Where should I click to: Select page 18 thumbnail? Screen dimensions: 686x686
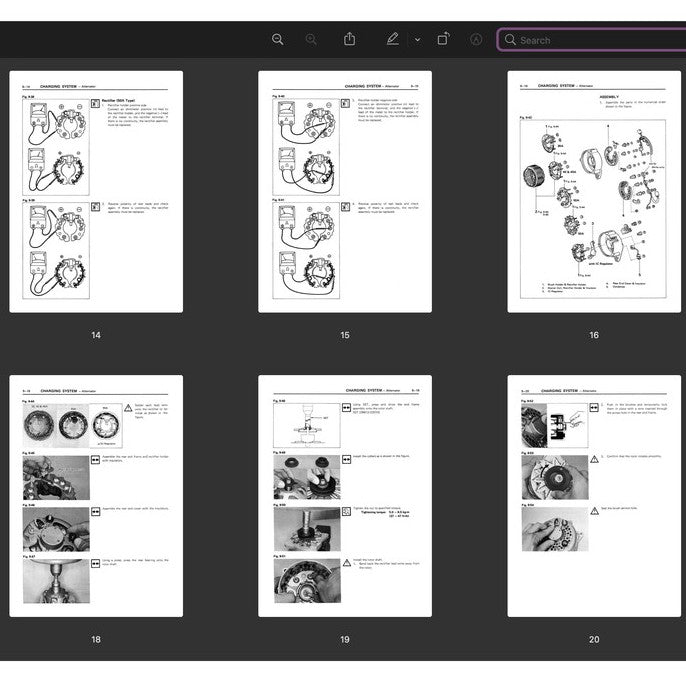point(96,496)
